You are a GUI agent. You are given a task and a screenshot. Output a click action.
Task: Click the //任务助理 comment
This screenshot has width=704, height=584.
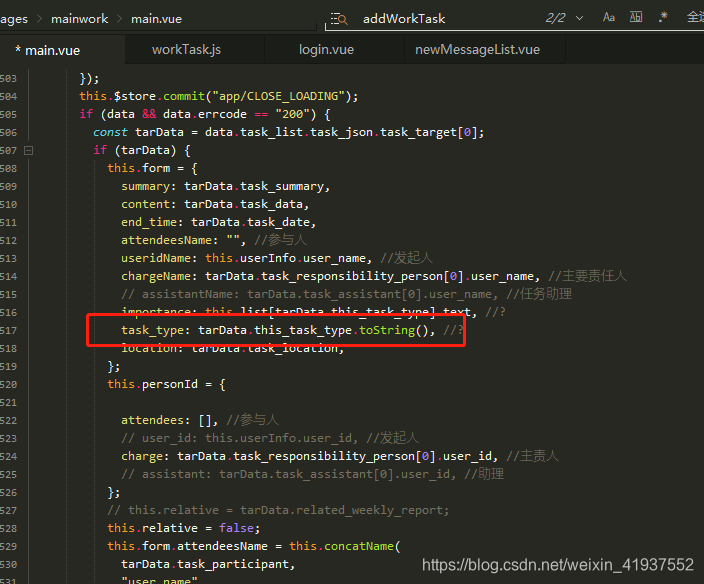tap(539, 294)
